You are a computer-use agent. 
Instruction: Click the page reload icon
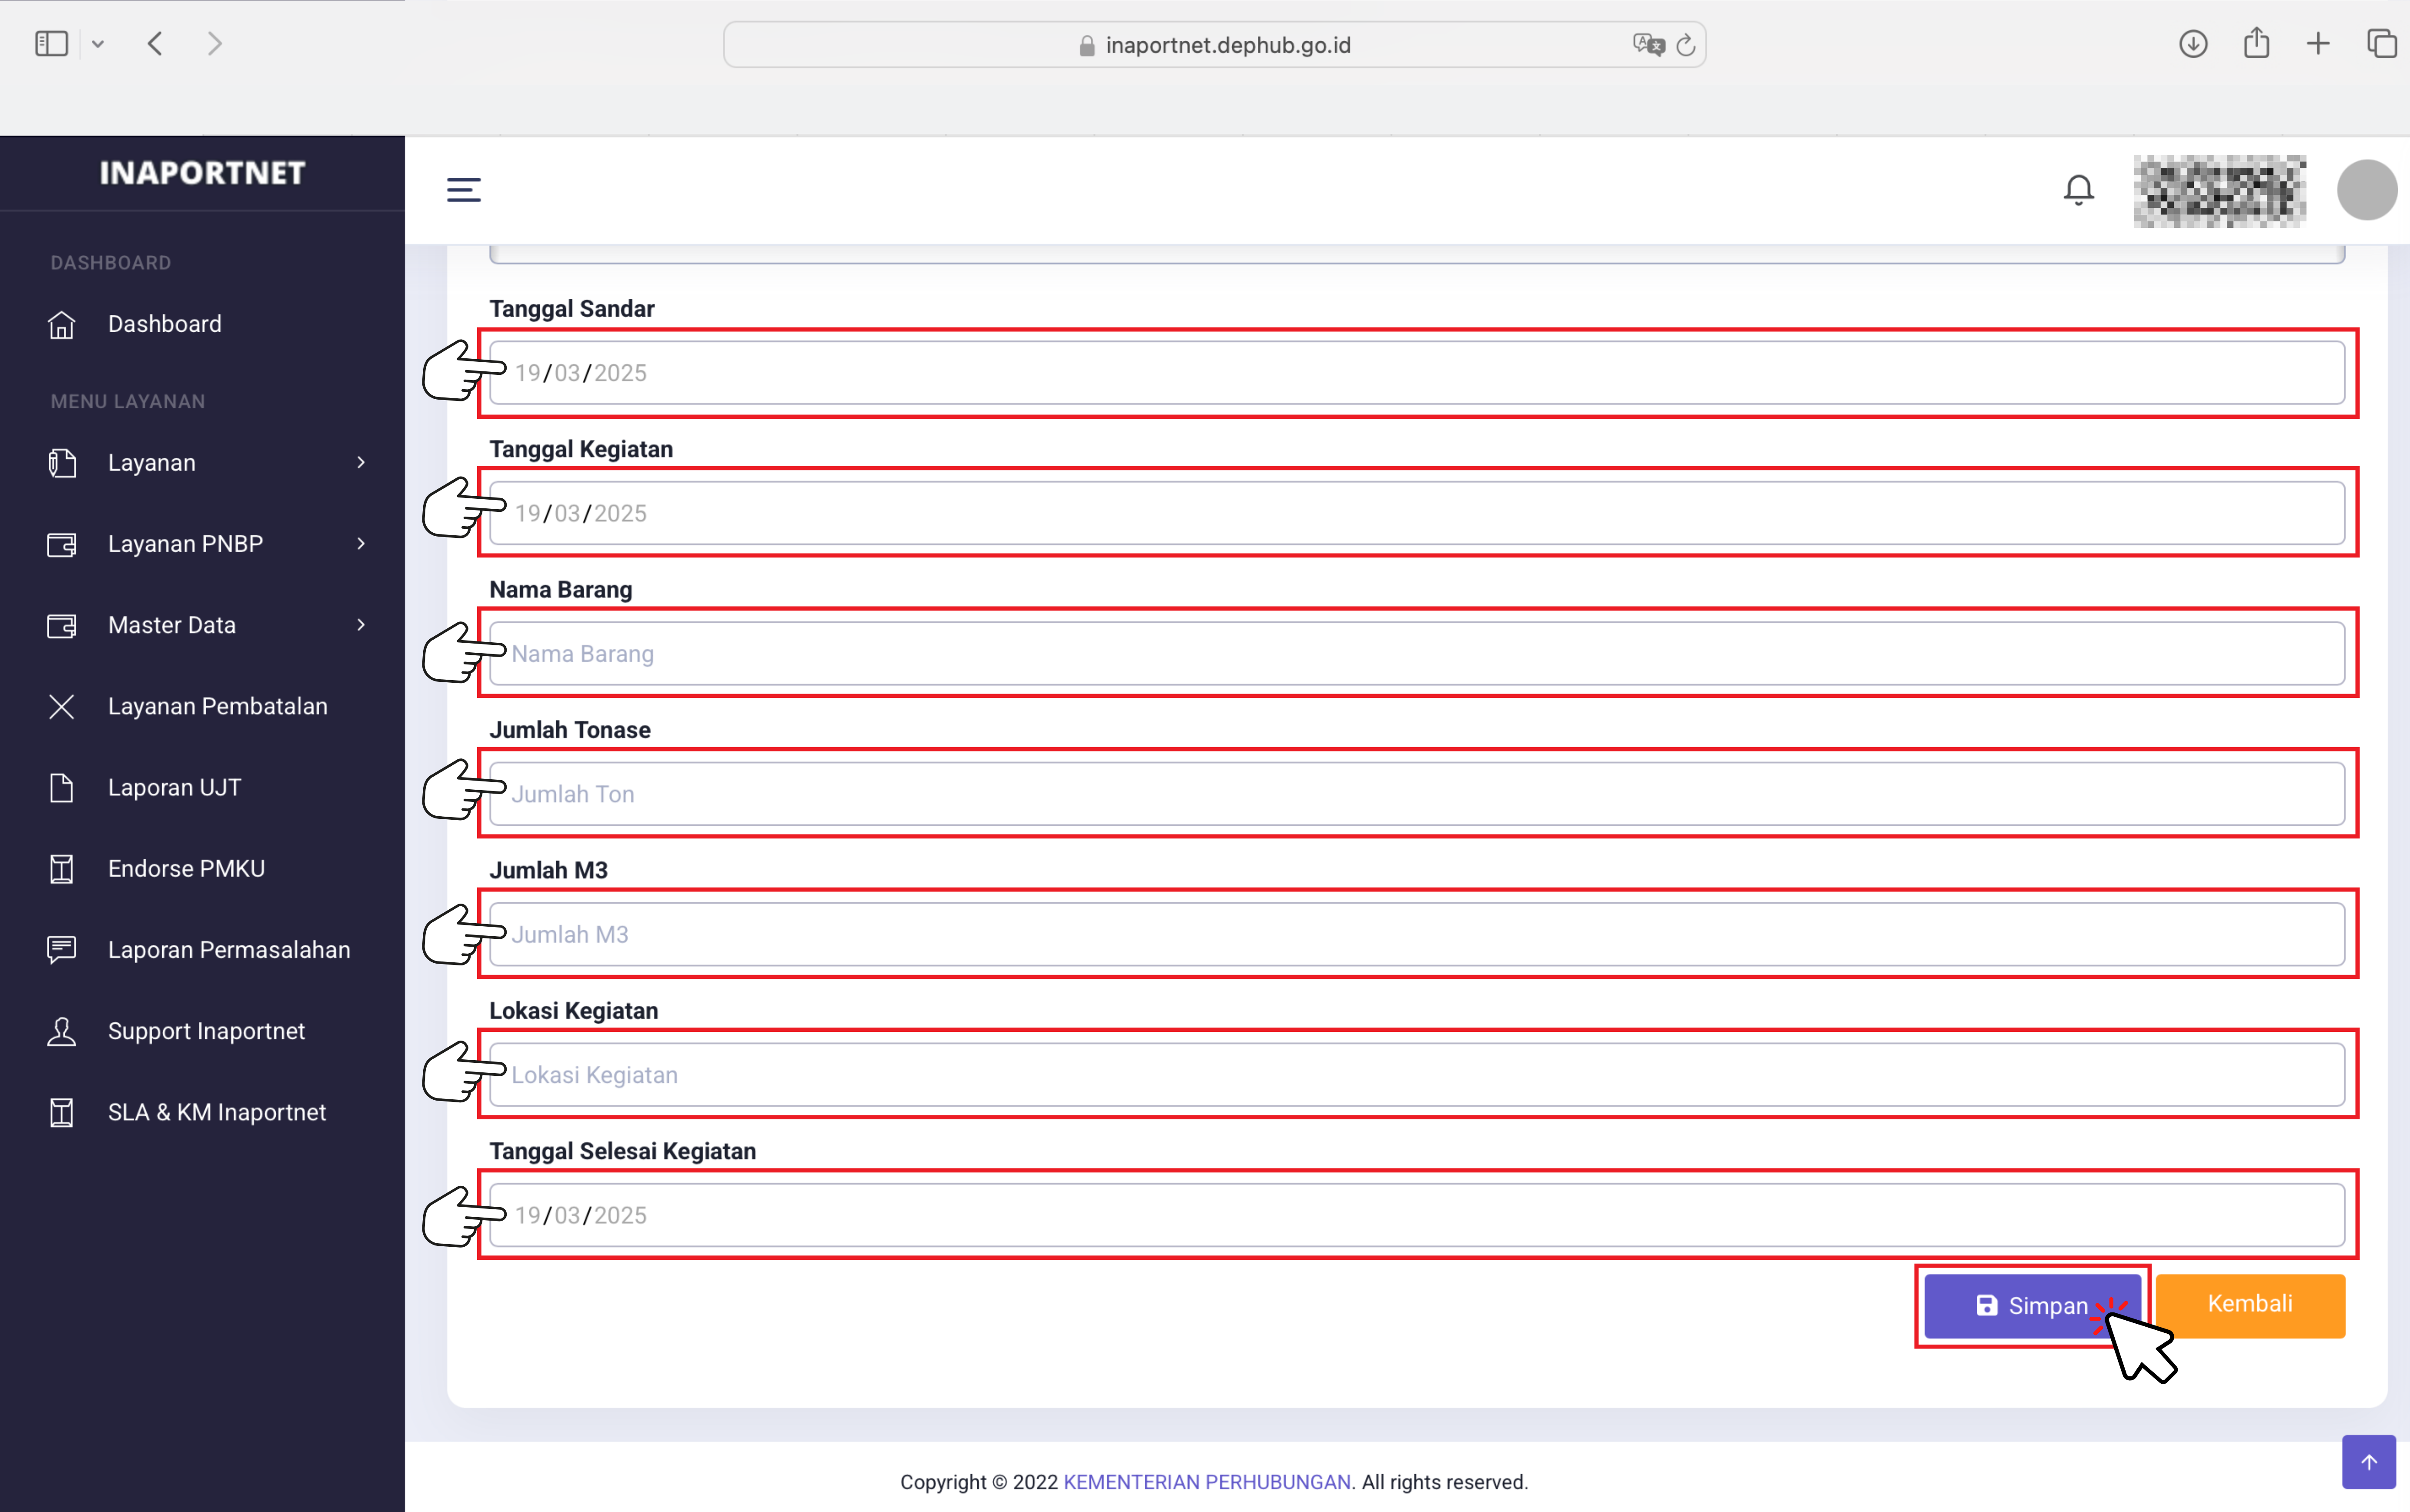pos(1686,45)
